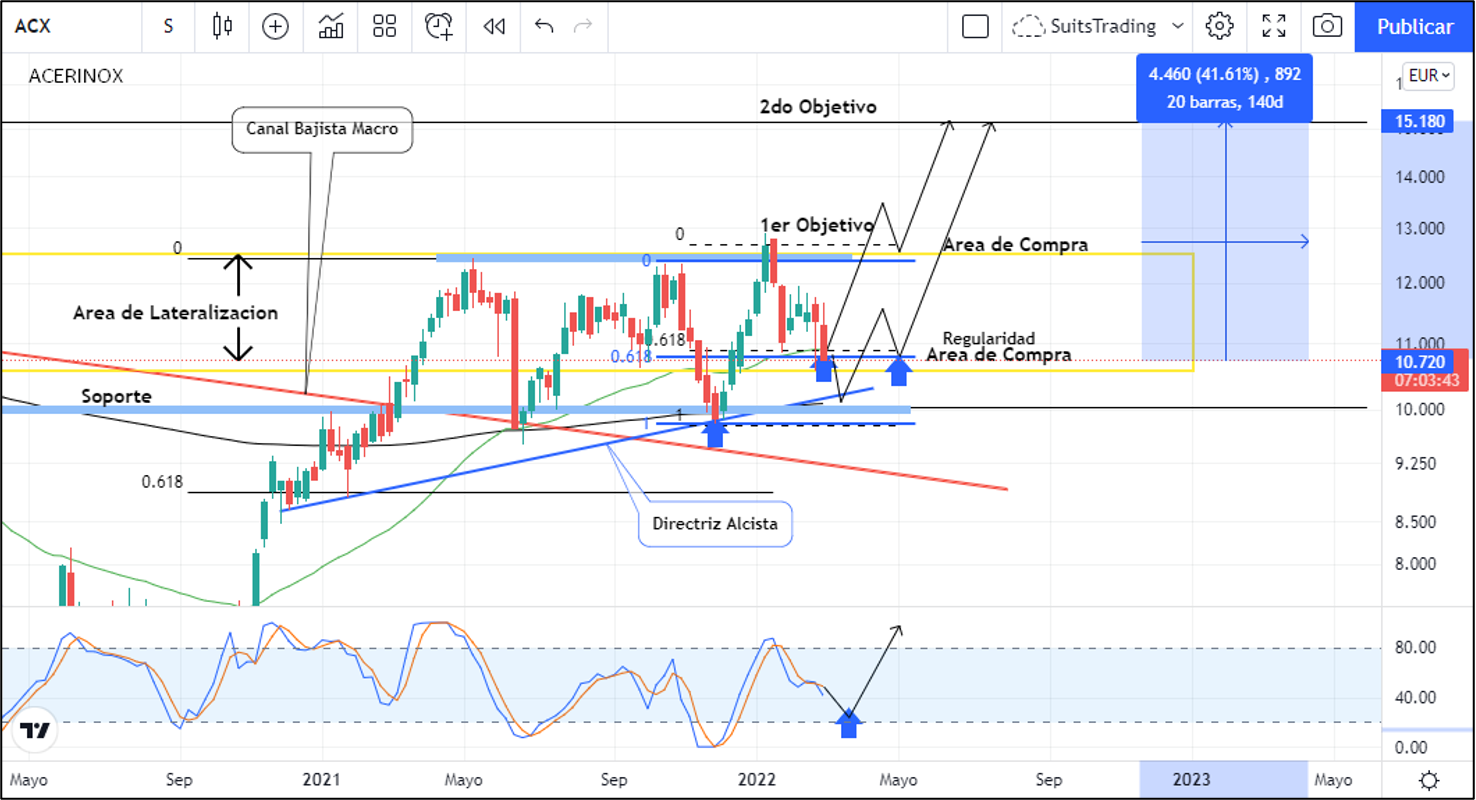Change the S timeframe interval
This screenshot has width=1476, height=800.
(x=168, y=27)
